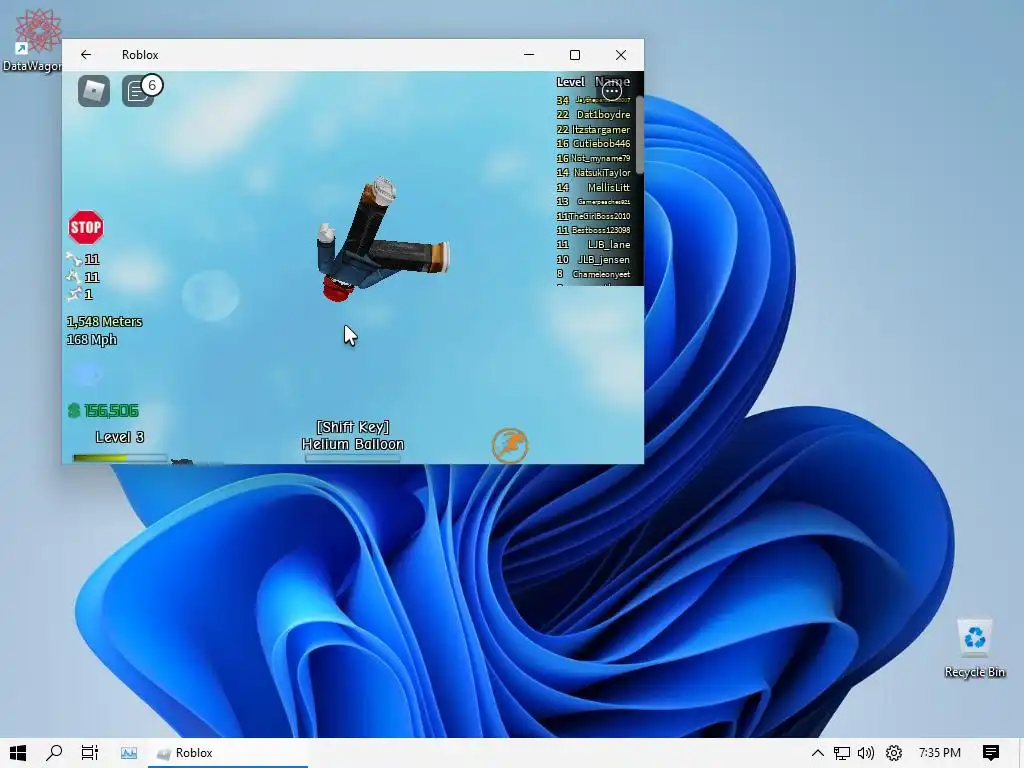Screen dimensions: 1024x768
Task: Click the Level 3 label
Action: click(x=120, y=438)
